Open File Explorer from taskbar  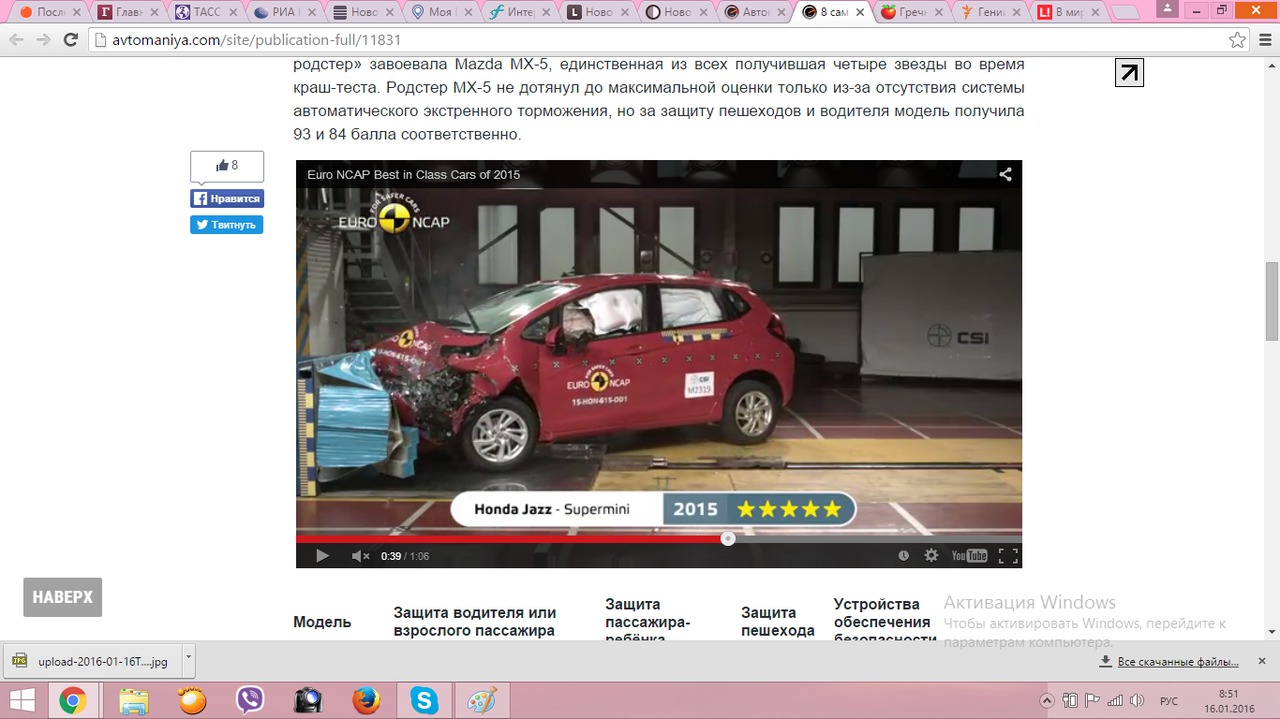pos(133,701)
